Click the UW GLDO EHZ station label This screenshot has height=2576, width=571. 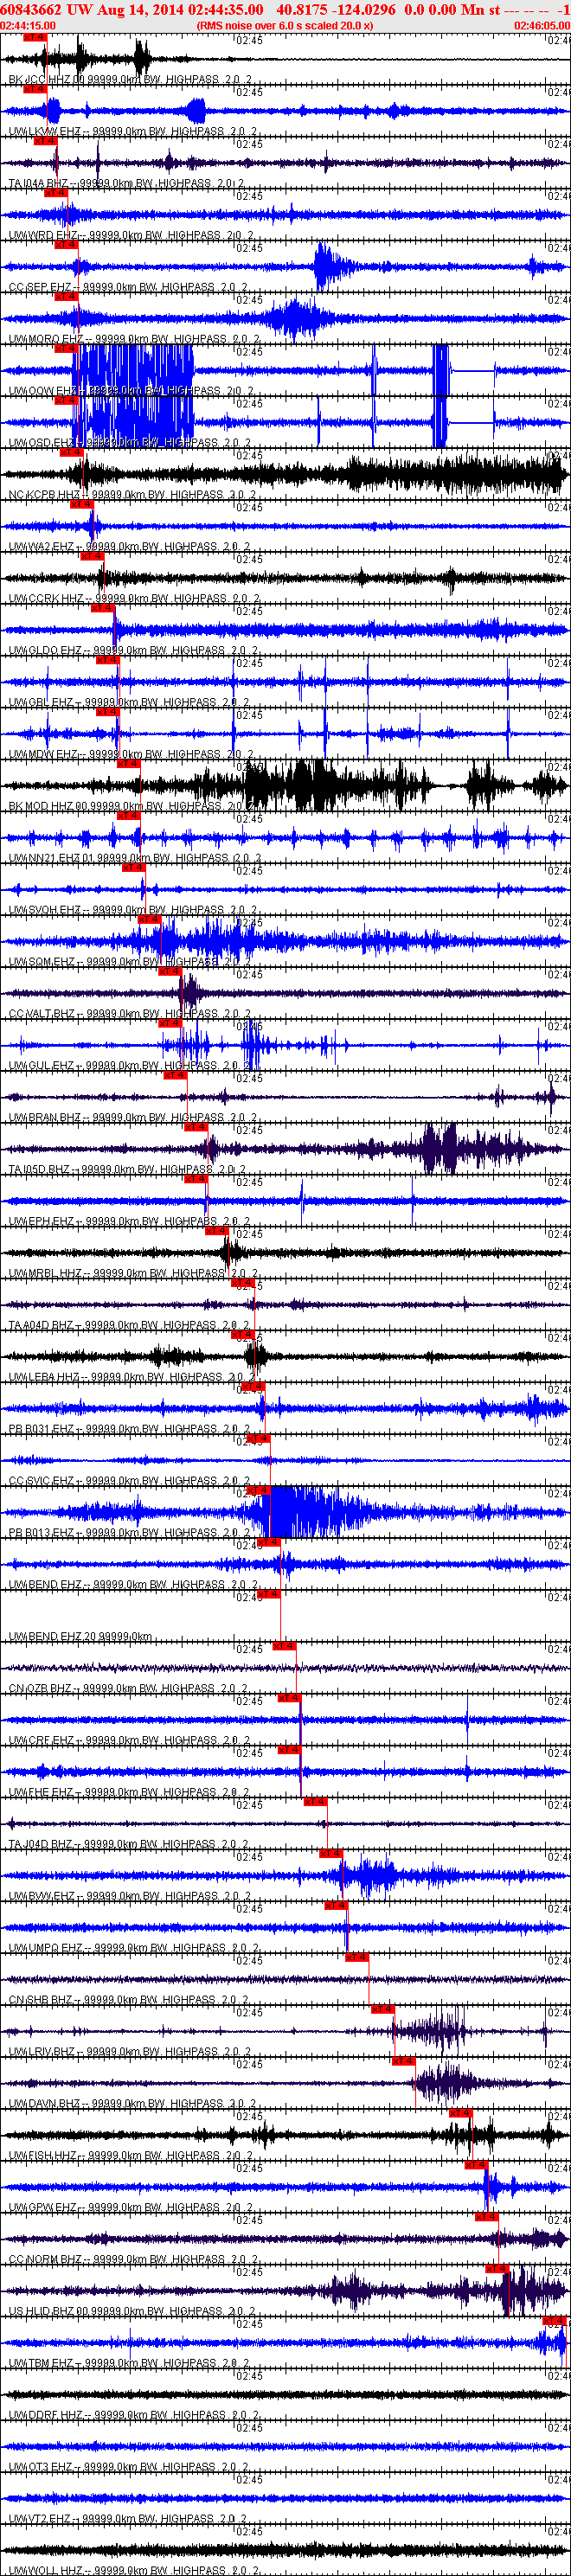(x=133, y=651)
